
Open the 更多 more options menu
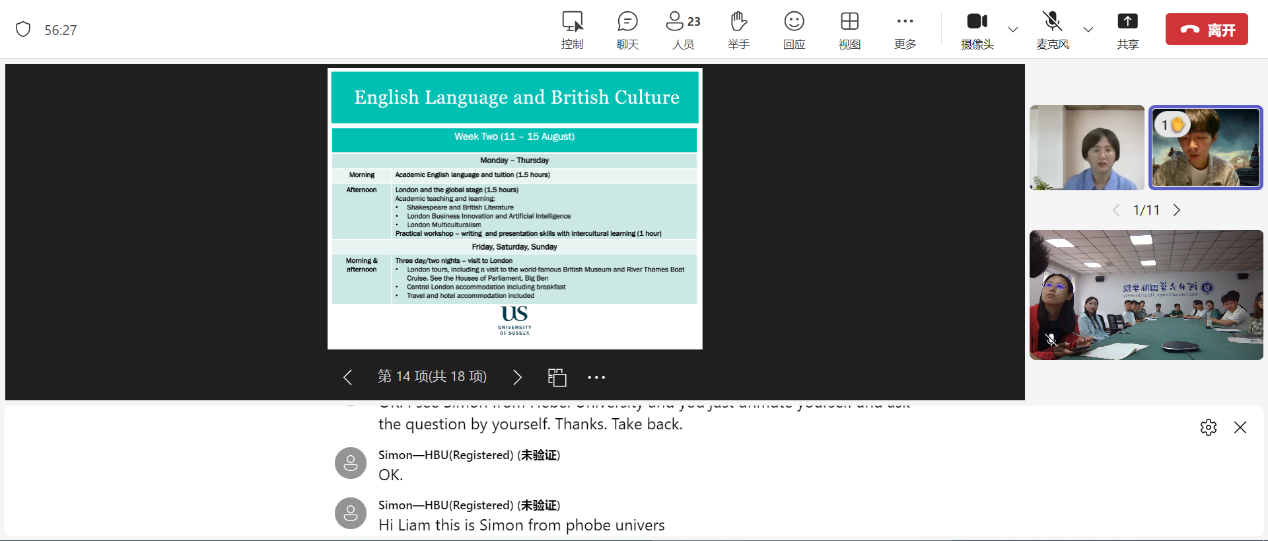click(x=905, y=30)
